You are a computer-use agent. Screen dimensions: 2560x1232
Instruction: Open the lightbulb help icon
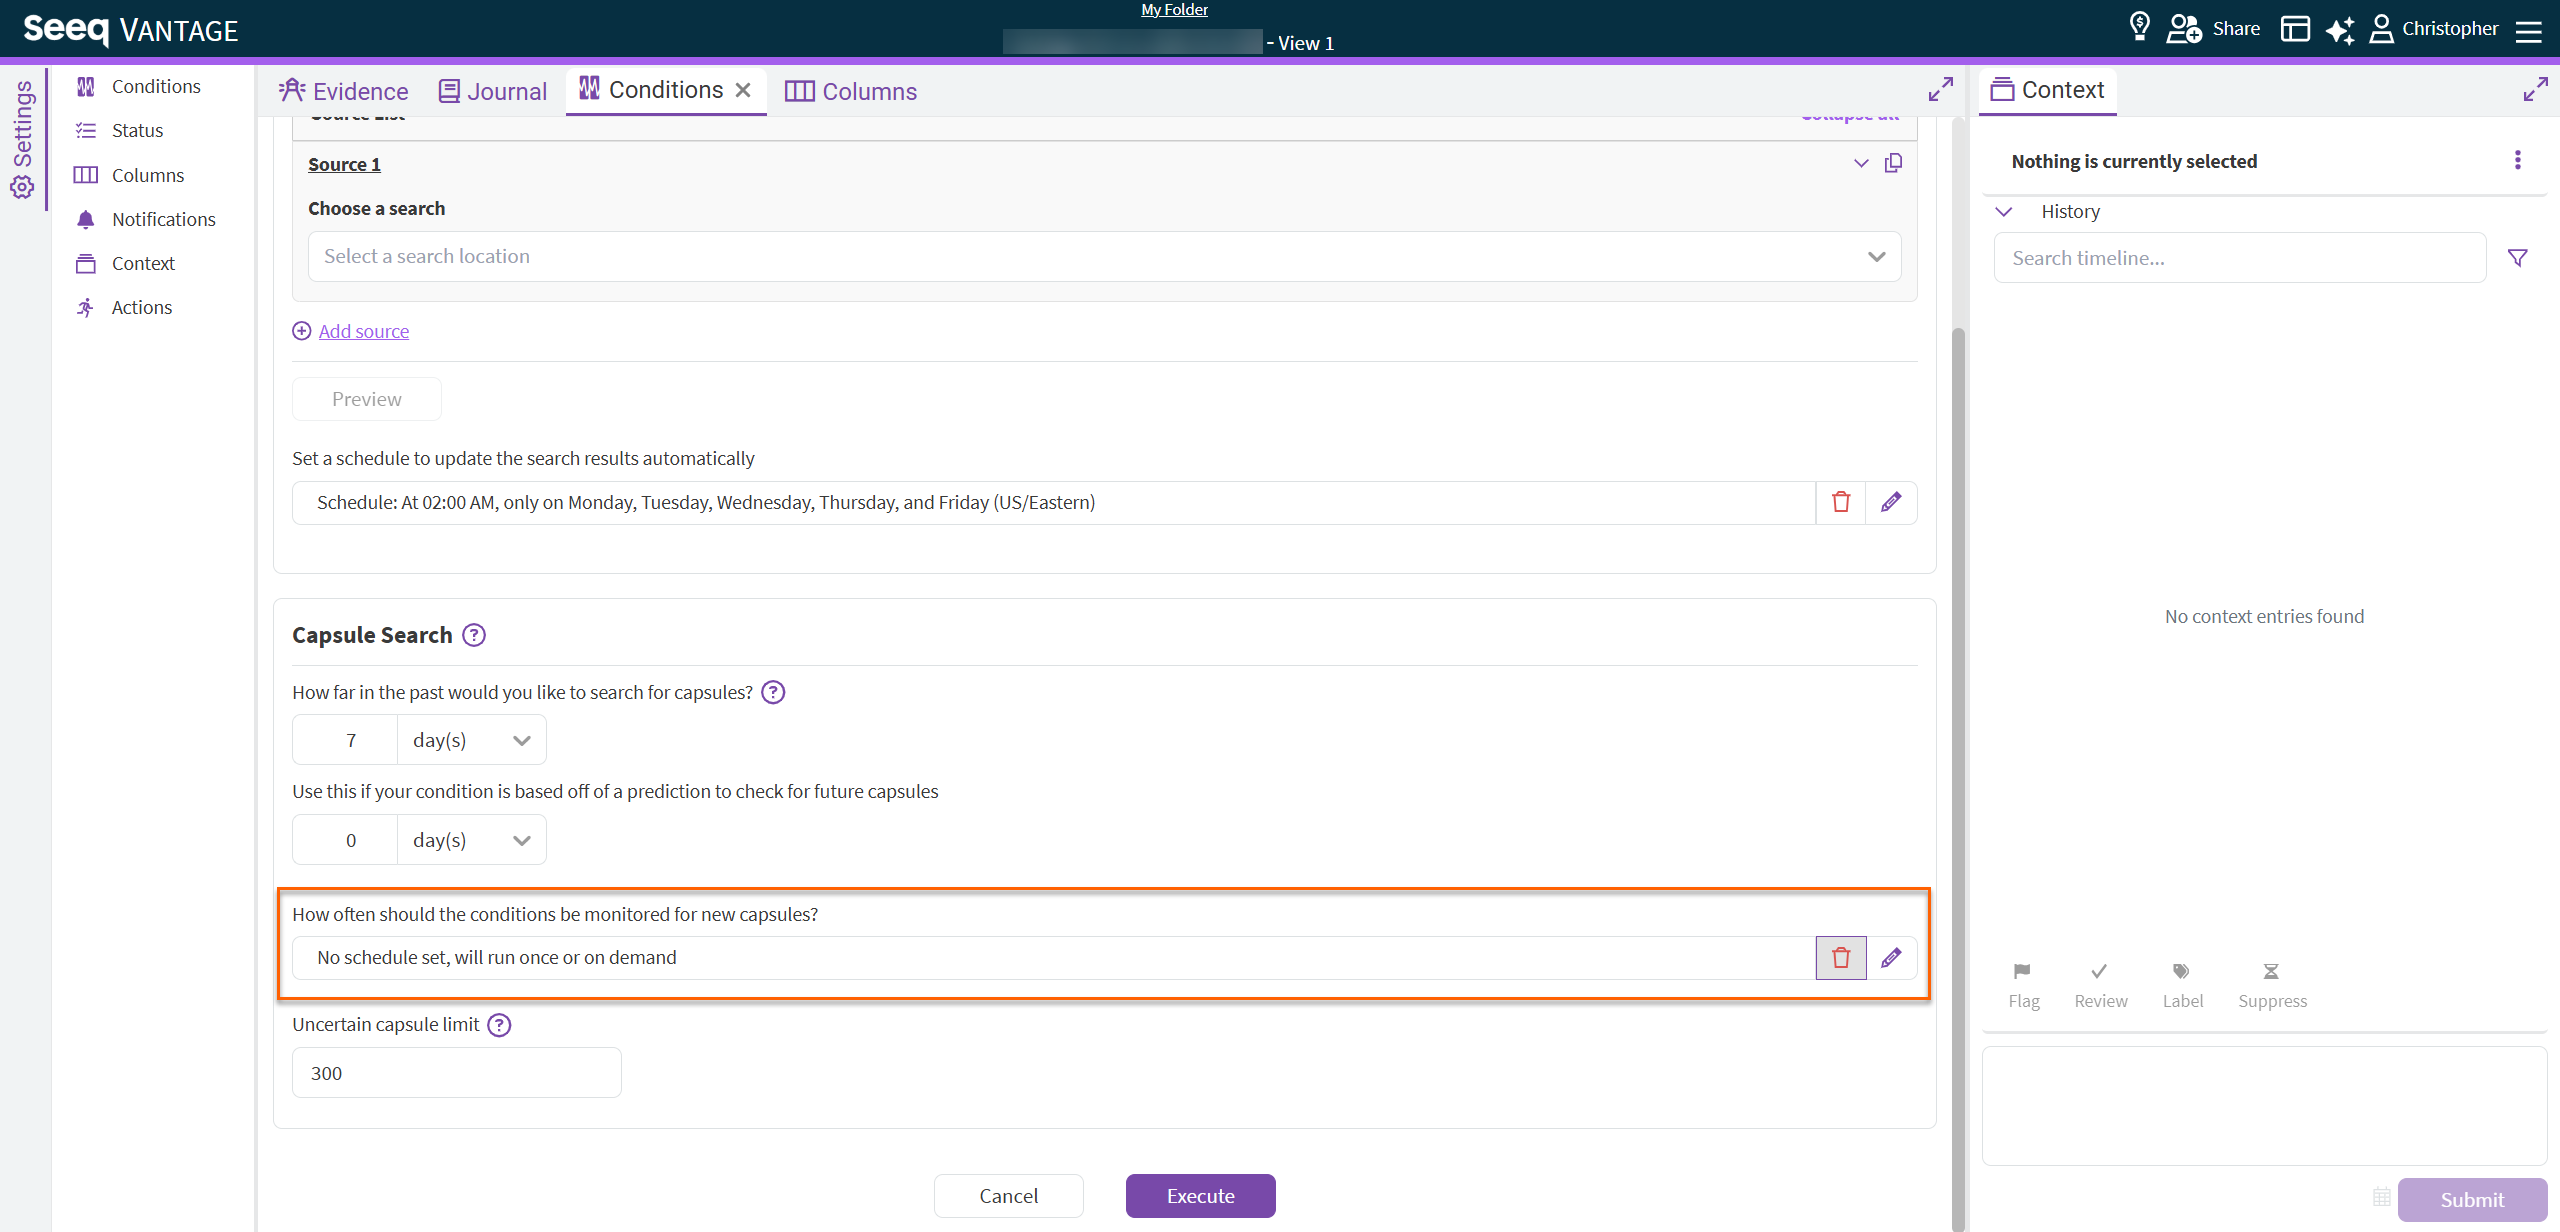(2139, 27)
